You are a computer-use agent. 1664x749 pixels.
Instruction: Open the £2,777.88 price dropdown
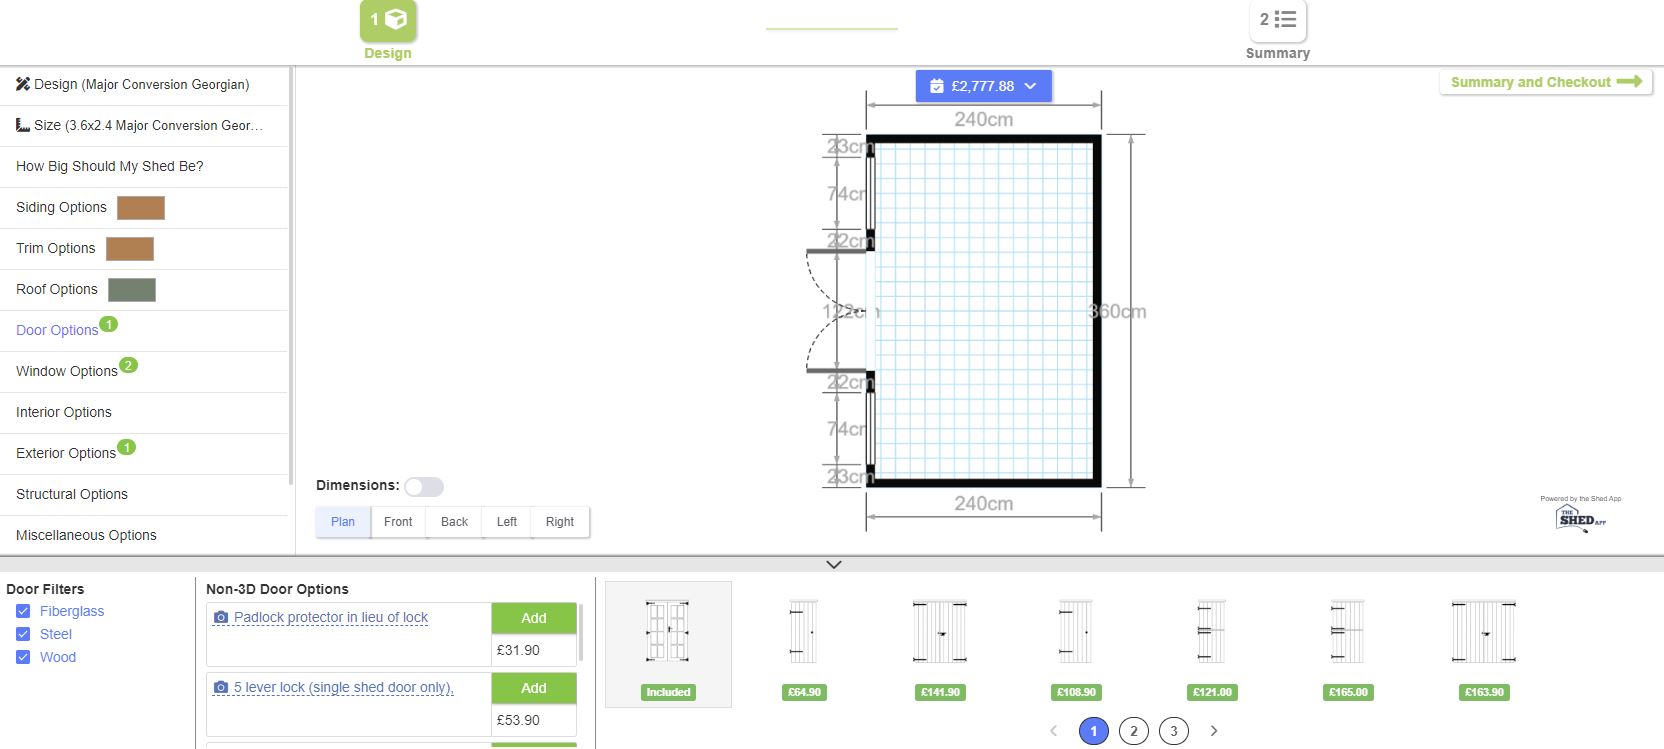click(x=983, y=86)
